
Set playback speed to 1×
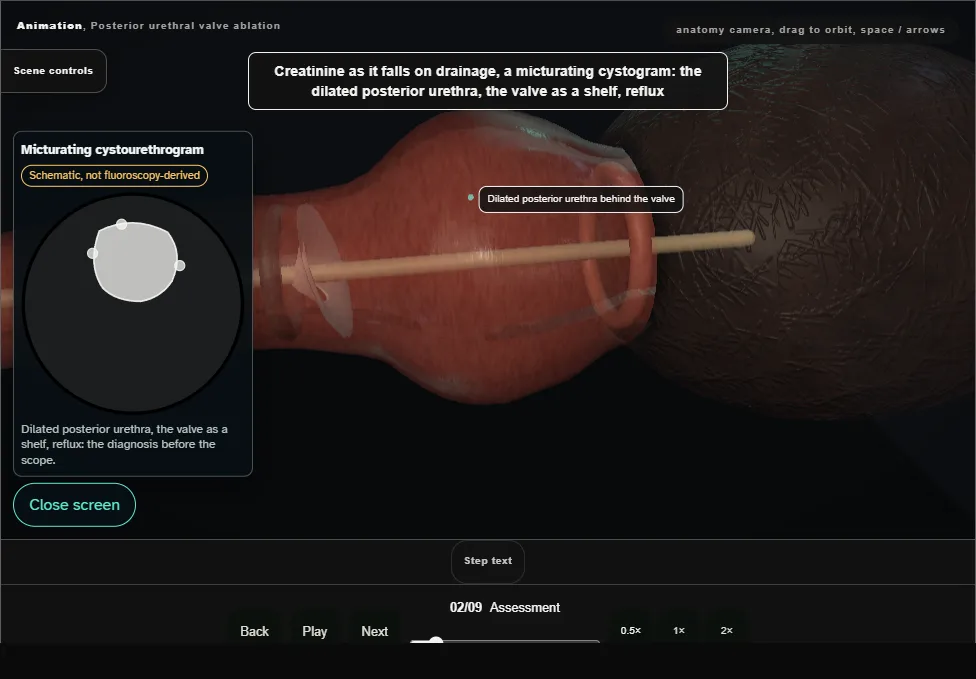tap(679, 630)
